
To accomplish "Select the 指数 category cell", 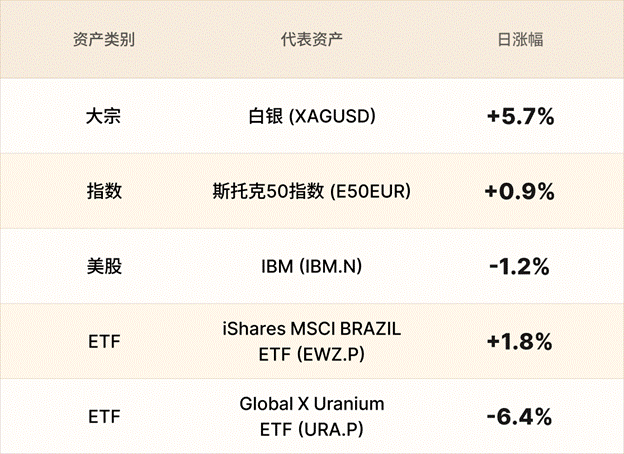I will [x=104, y=191].
